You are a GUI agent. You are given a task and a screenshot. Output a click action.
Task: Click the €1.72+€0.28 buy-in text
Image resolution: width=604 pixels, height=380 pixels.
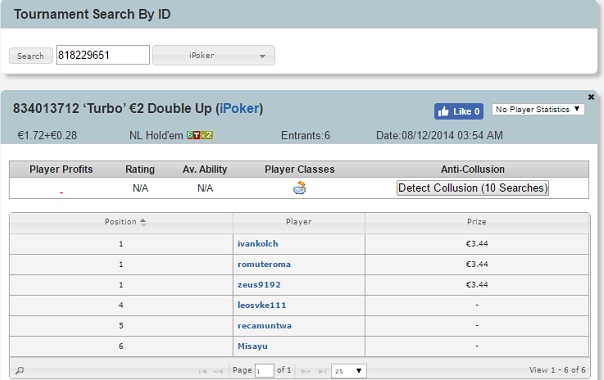click(47, 135)
